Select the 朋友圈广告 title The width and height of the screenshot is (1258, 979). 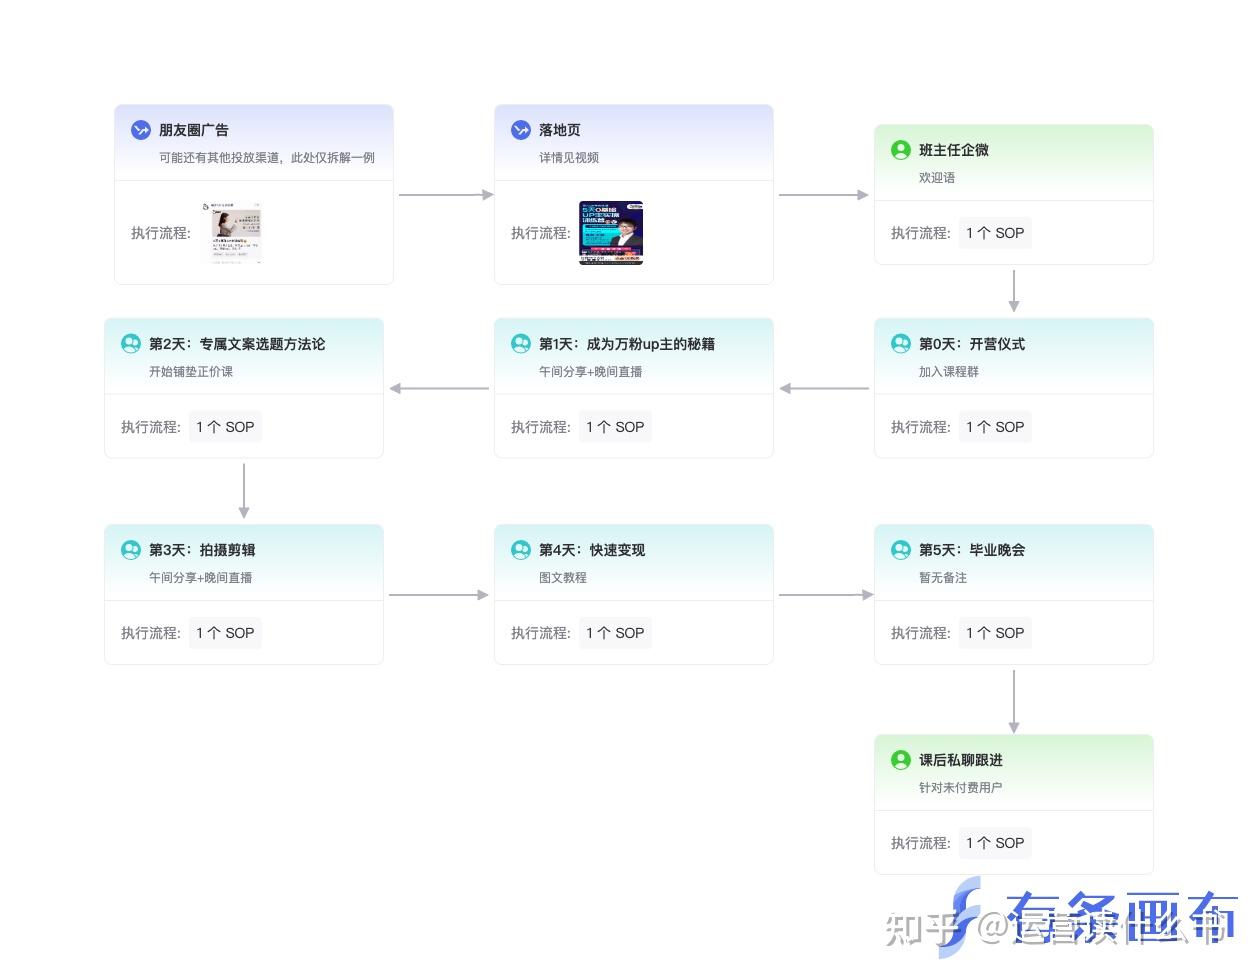pos(194,130)
